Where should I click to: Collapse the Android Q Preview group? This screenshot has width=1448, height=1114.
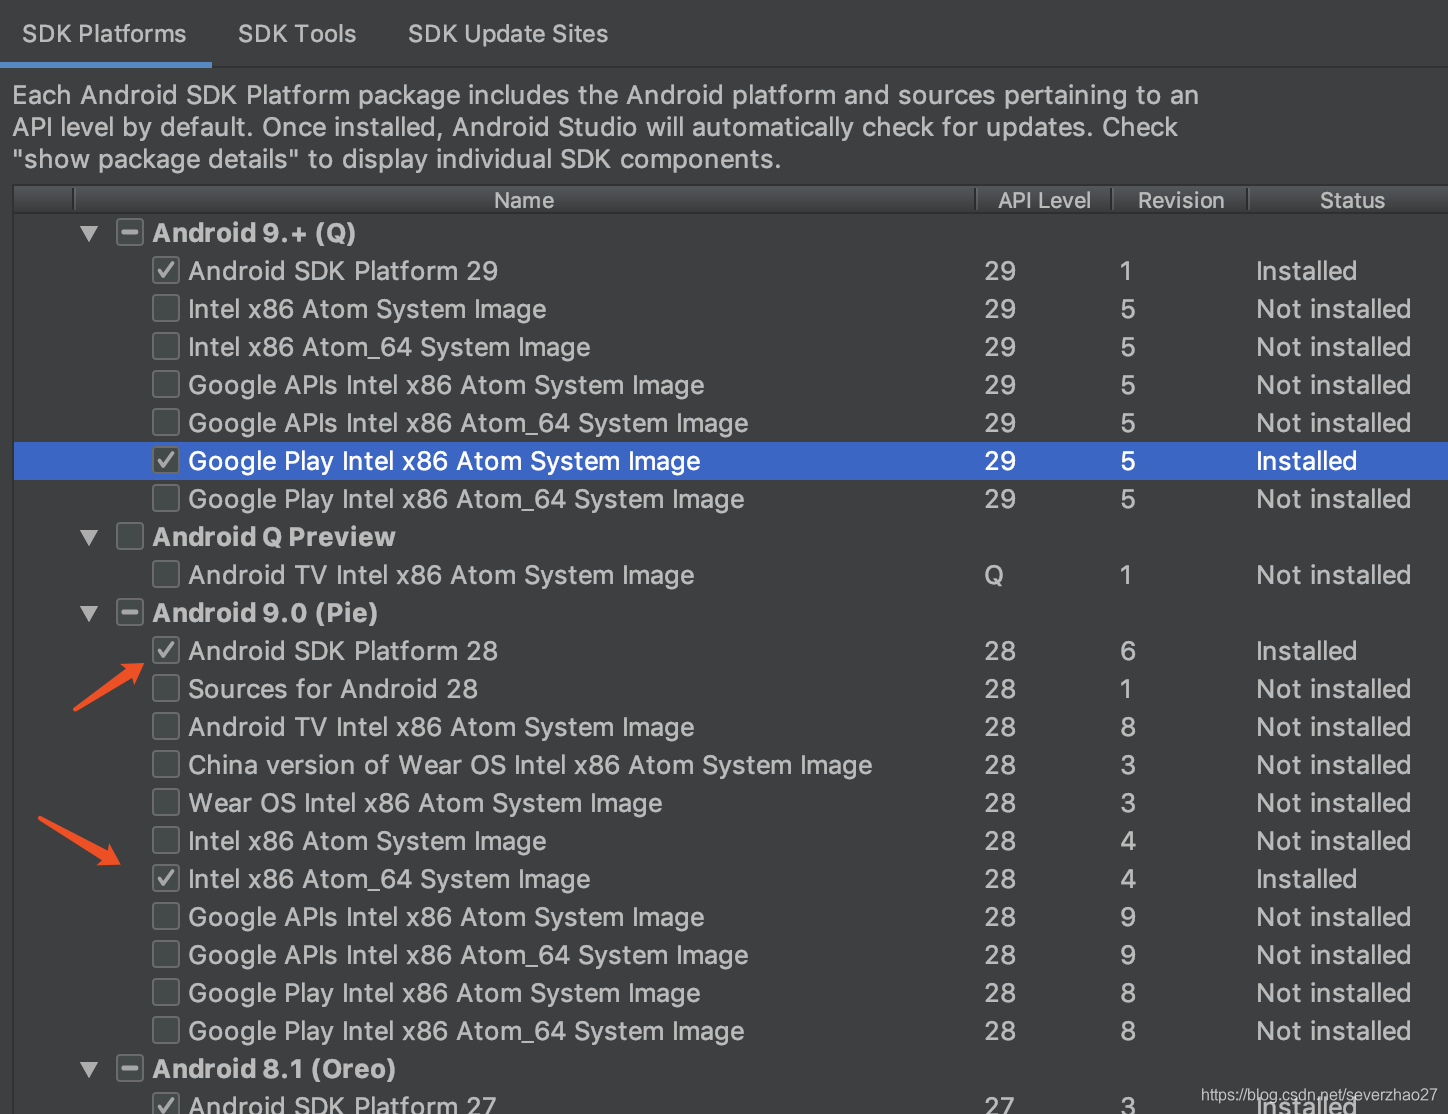(89, 537)
